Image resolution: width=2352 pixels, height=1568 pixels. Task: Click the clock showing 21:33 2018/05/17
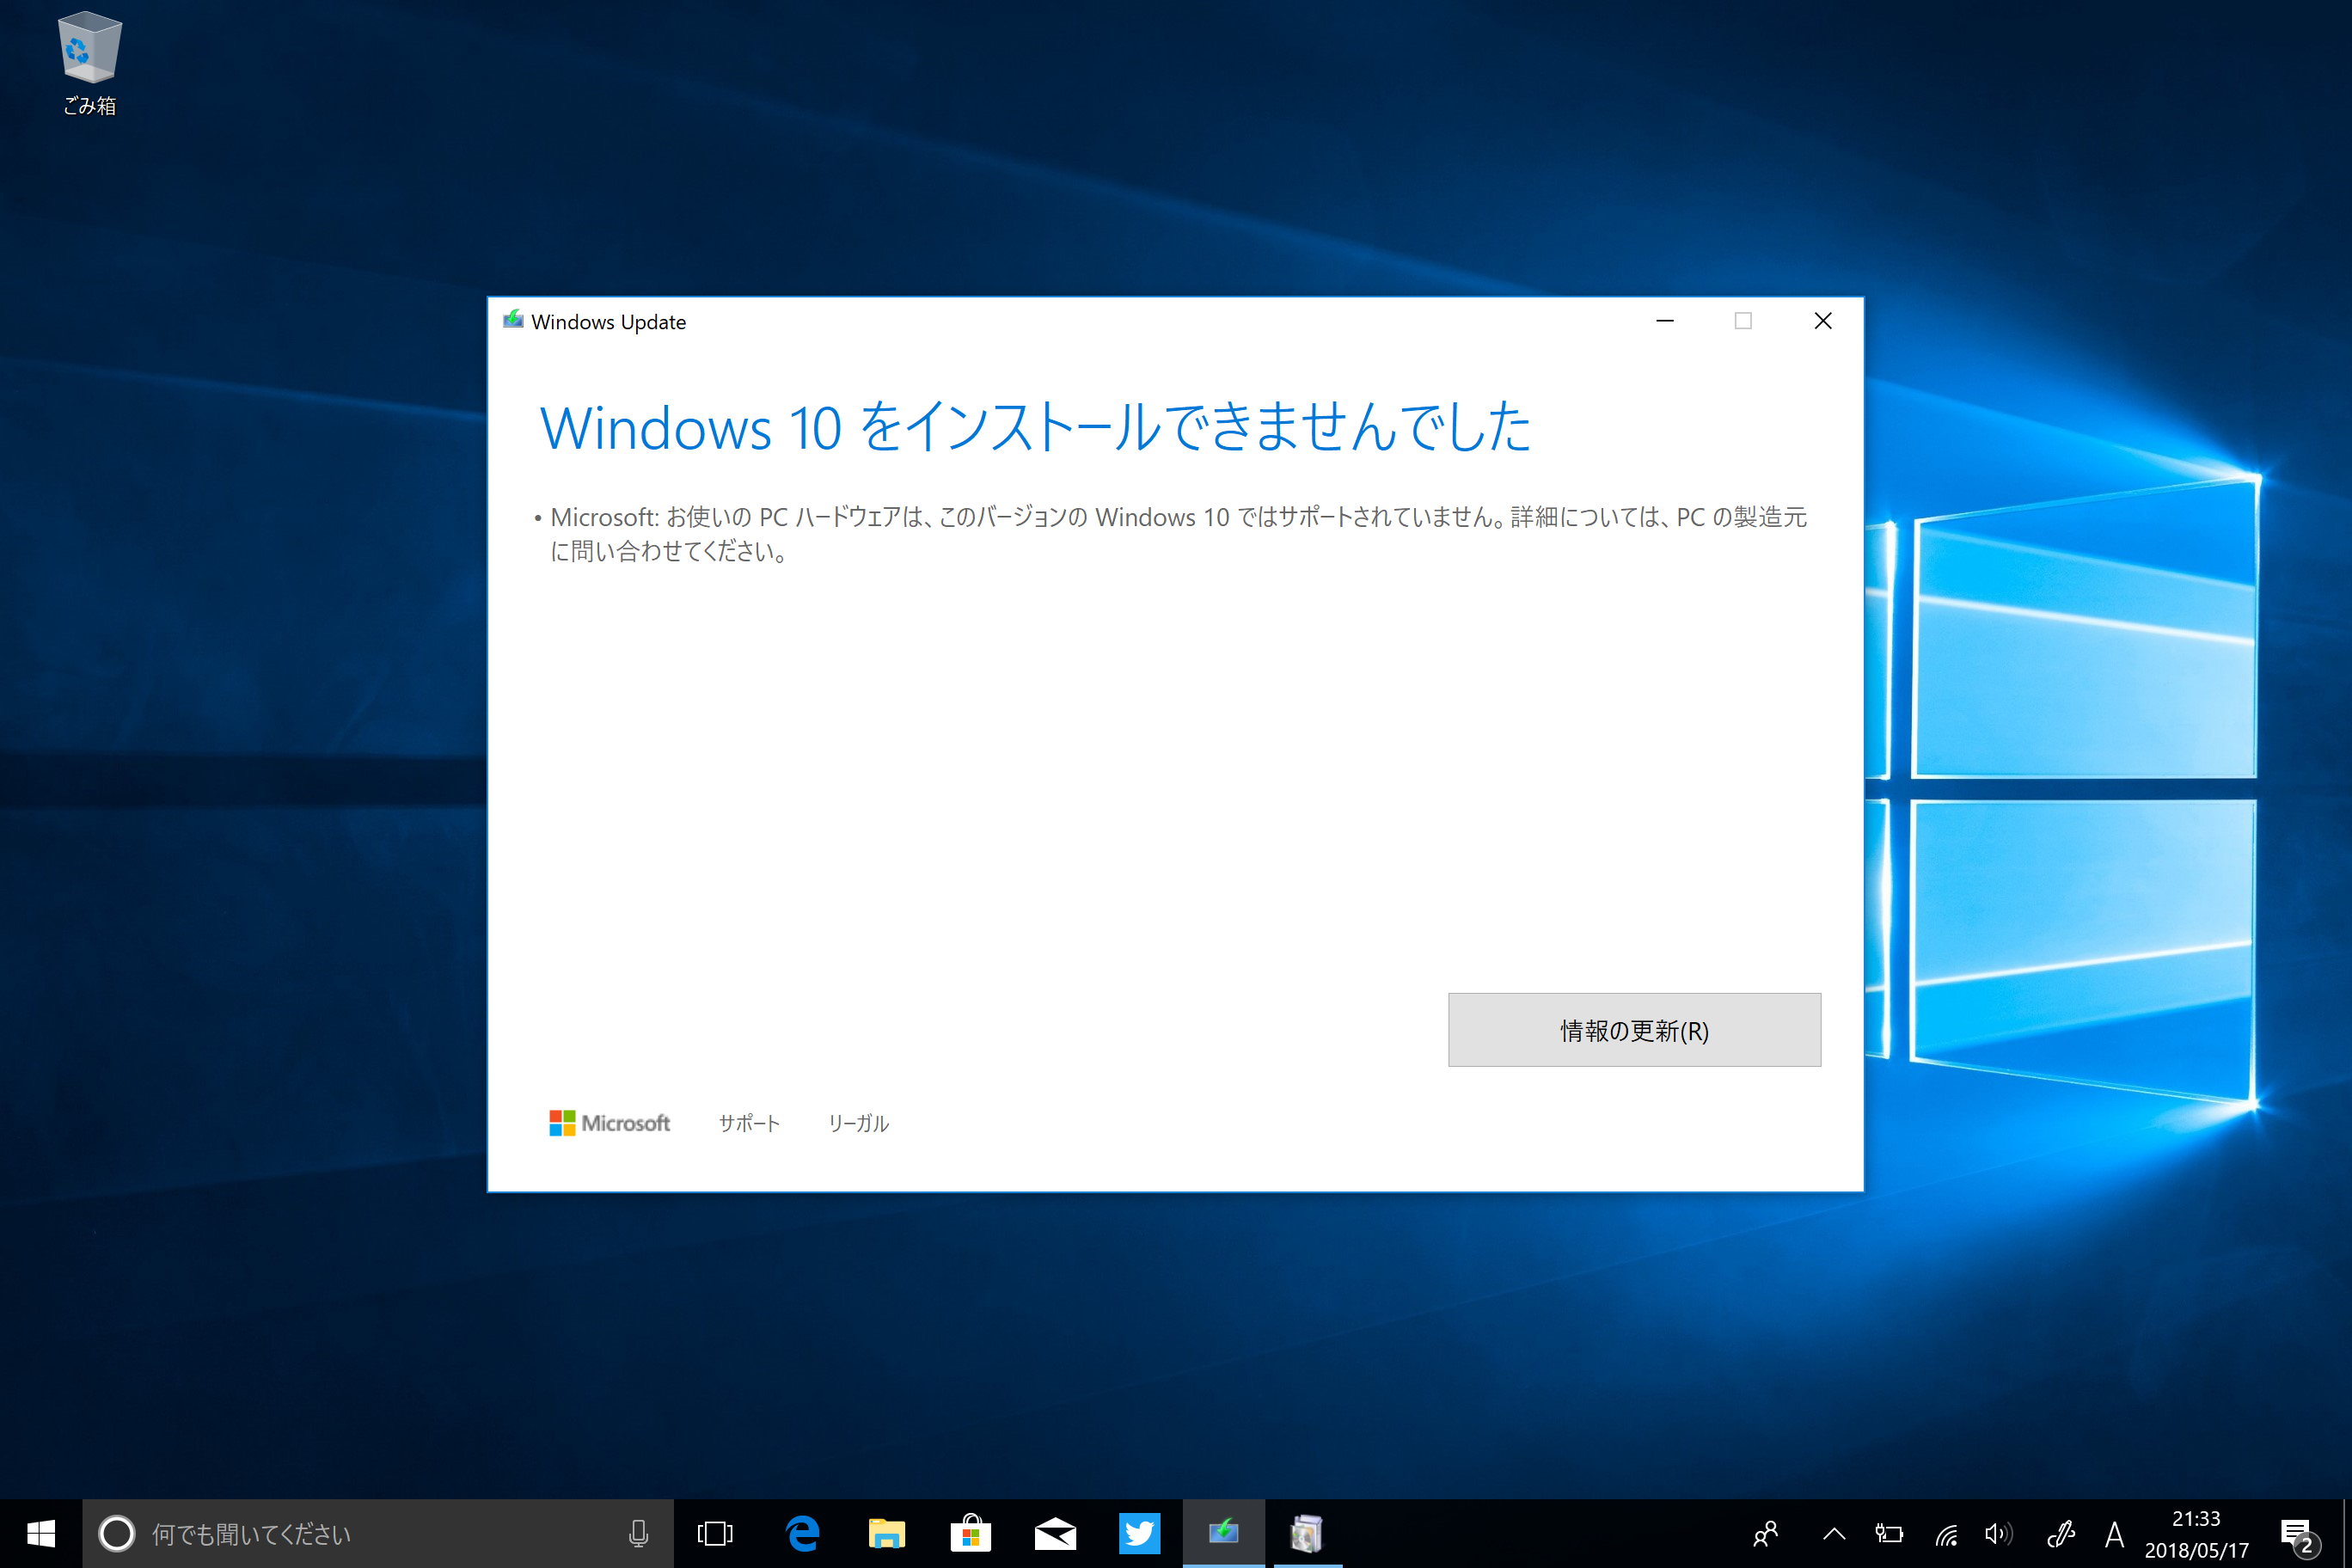tap(2196, 1534)
